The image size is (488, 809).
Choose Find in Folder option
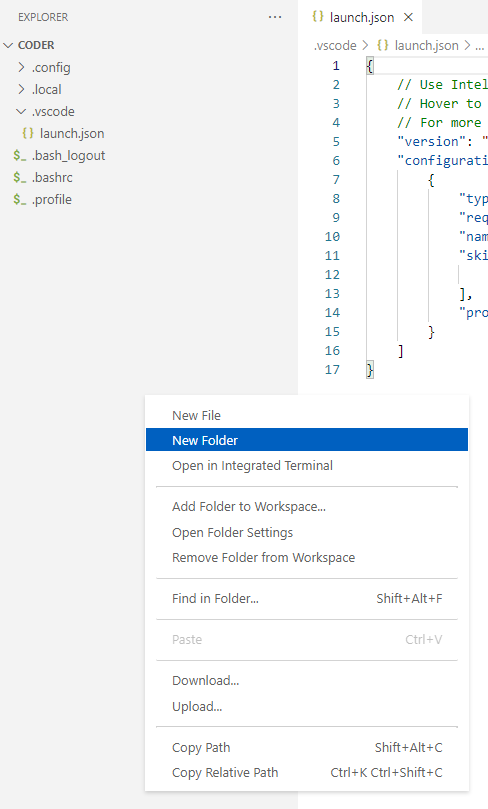click(307, 598)
